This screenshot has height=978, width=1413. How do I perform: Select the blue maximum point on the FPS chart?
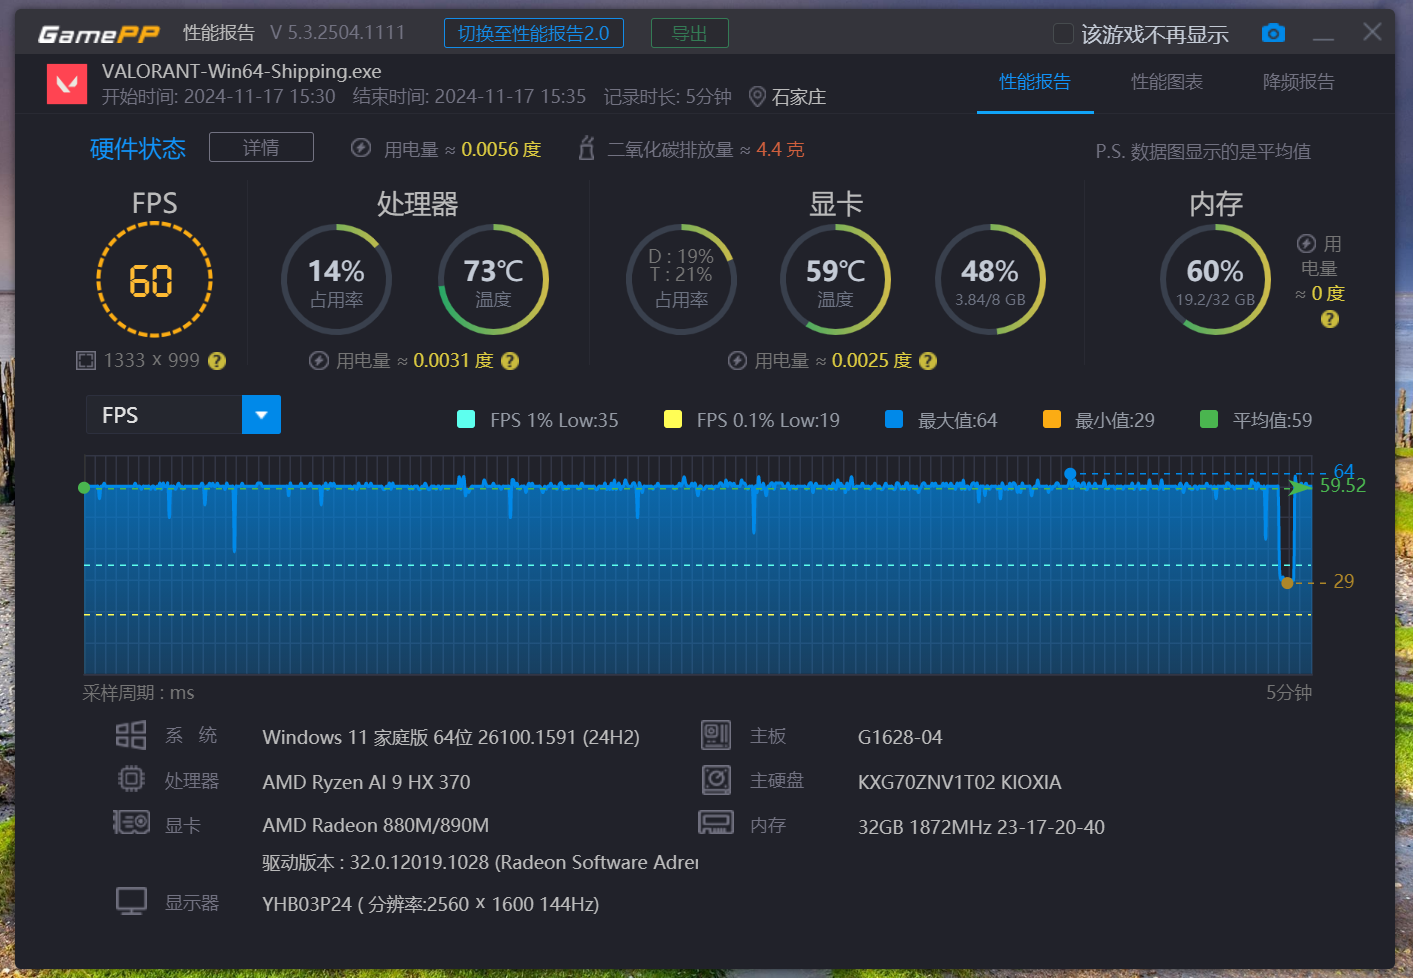coord(1070,474)
